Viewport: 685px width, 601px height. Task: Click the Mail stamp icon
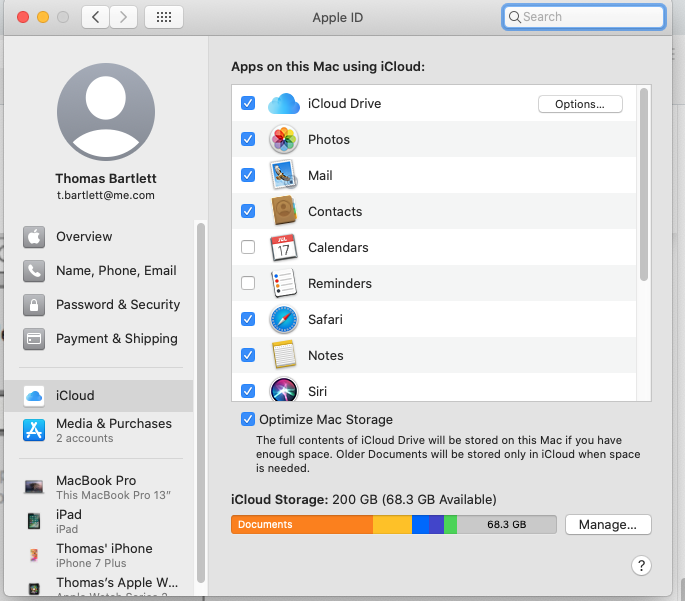284,175
